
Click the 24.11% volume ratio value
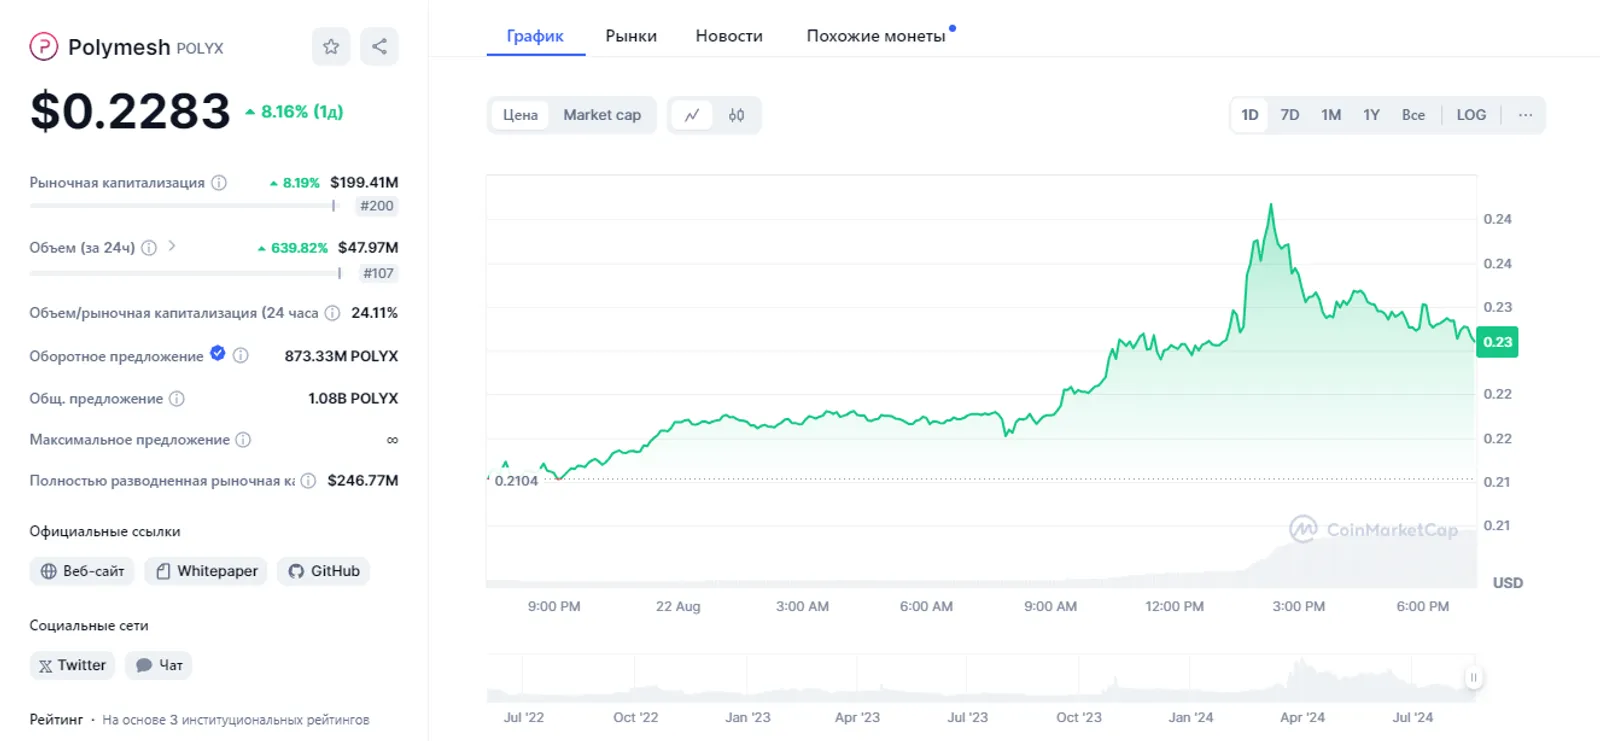(374, 313)
